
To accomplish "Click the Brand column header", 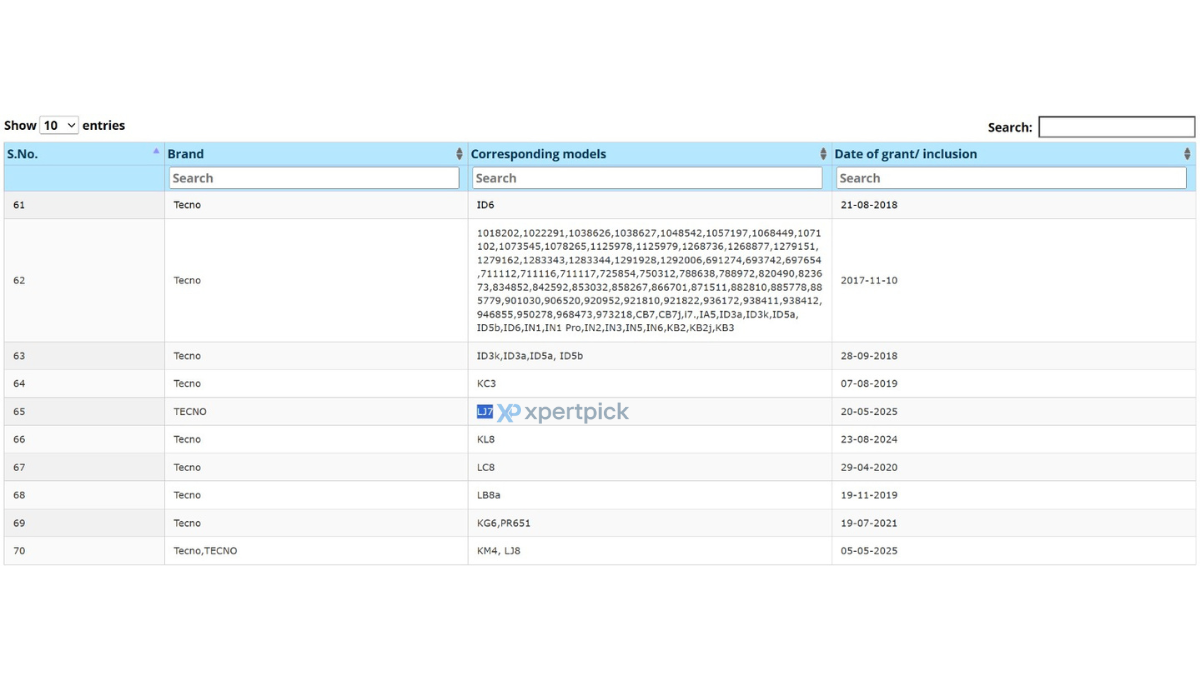I will tap(186, 154).
